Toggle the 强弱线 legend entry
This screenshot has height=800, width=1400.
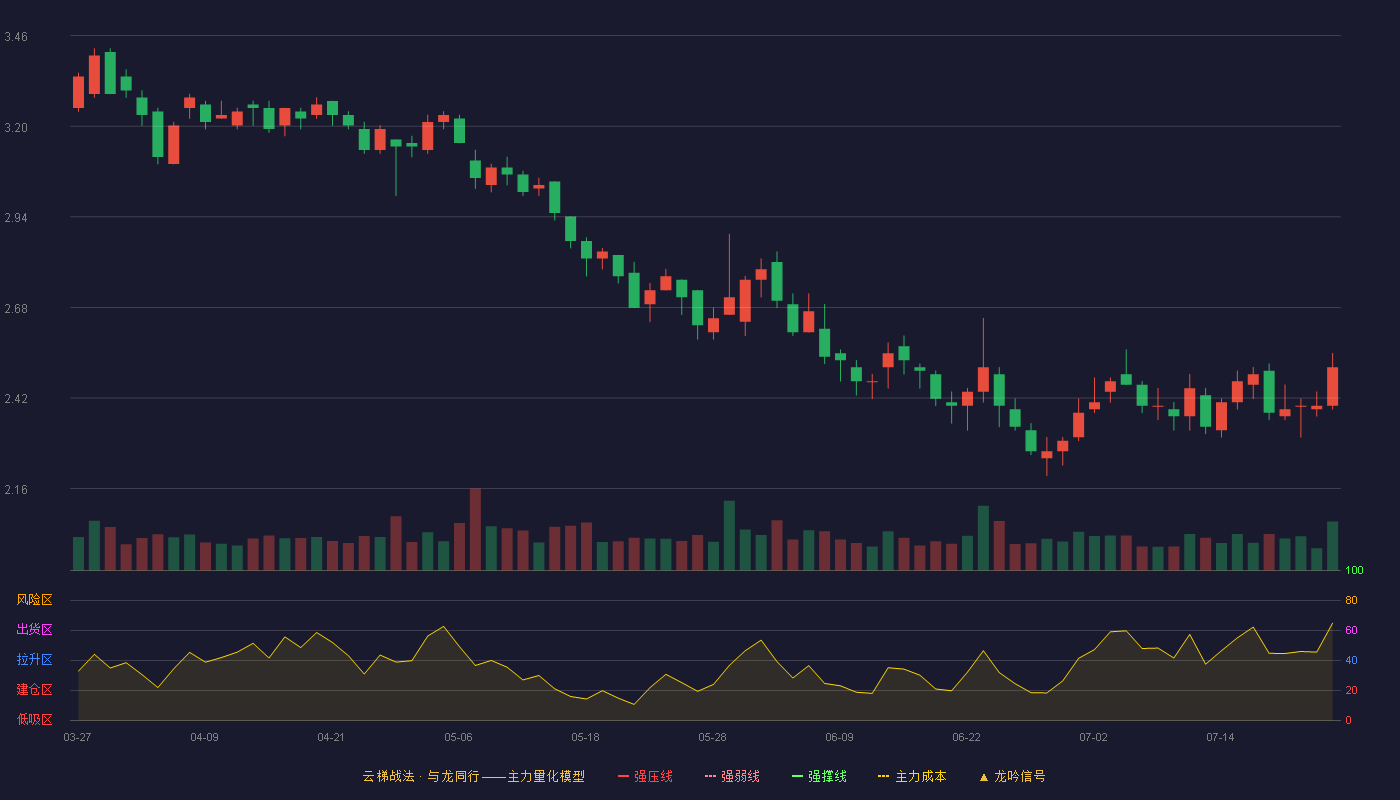click(x=732, y=776)
